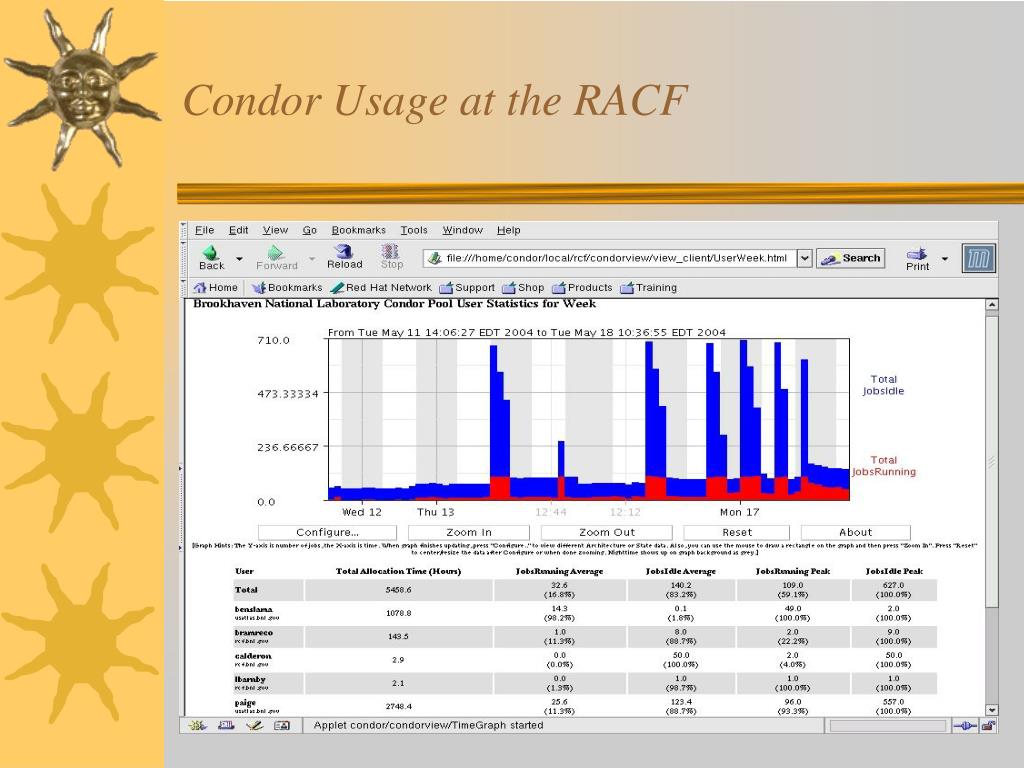Screen dimensions: 1024x768
Task: Click the allocation time value "2748.4"
Action: (398, 707)
